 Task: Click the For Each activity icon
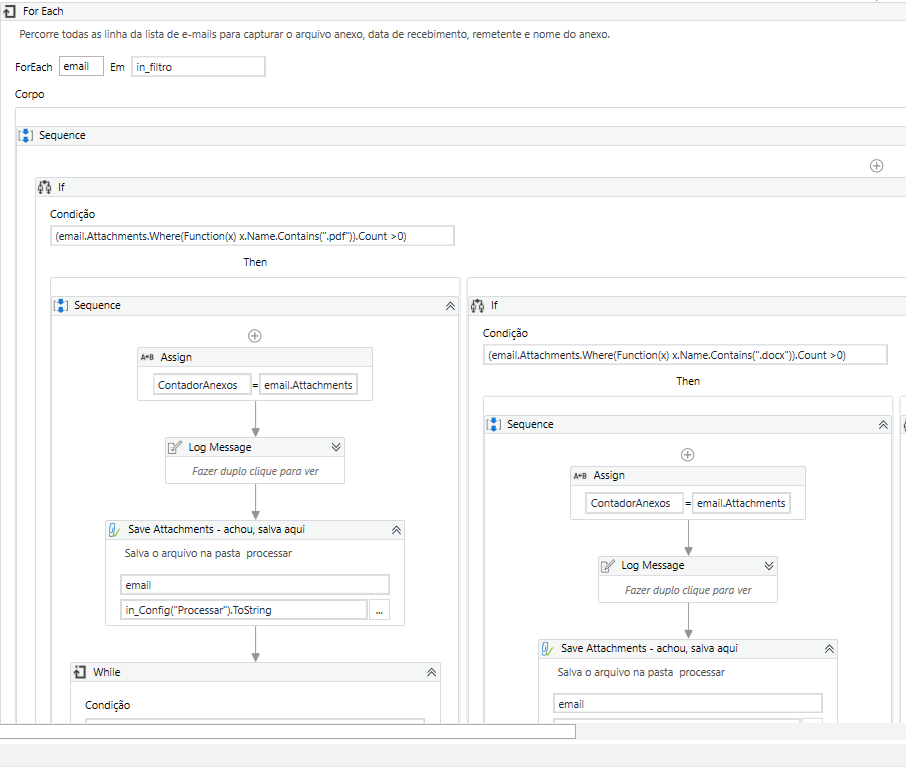pyautogui.click(x=9, y=11)
